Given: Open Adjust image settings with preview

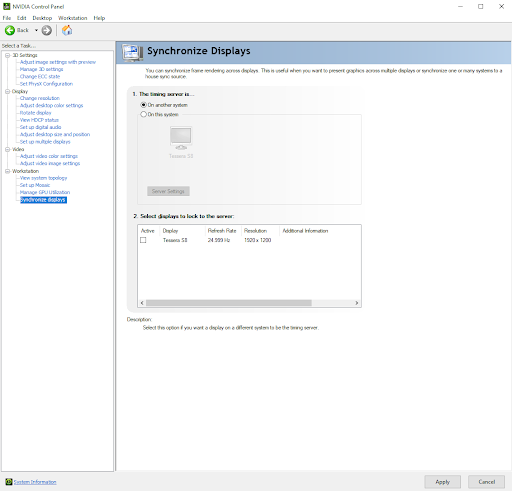Looking at the screenshot, I should click(58, 62).
